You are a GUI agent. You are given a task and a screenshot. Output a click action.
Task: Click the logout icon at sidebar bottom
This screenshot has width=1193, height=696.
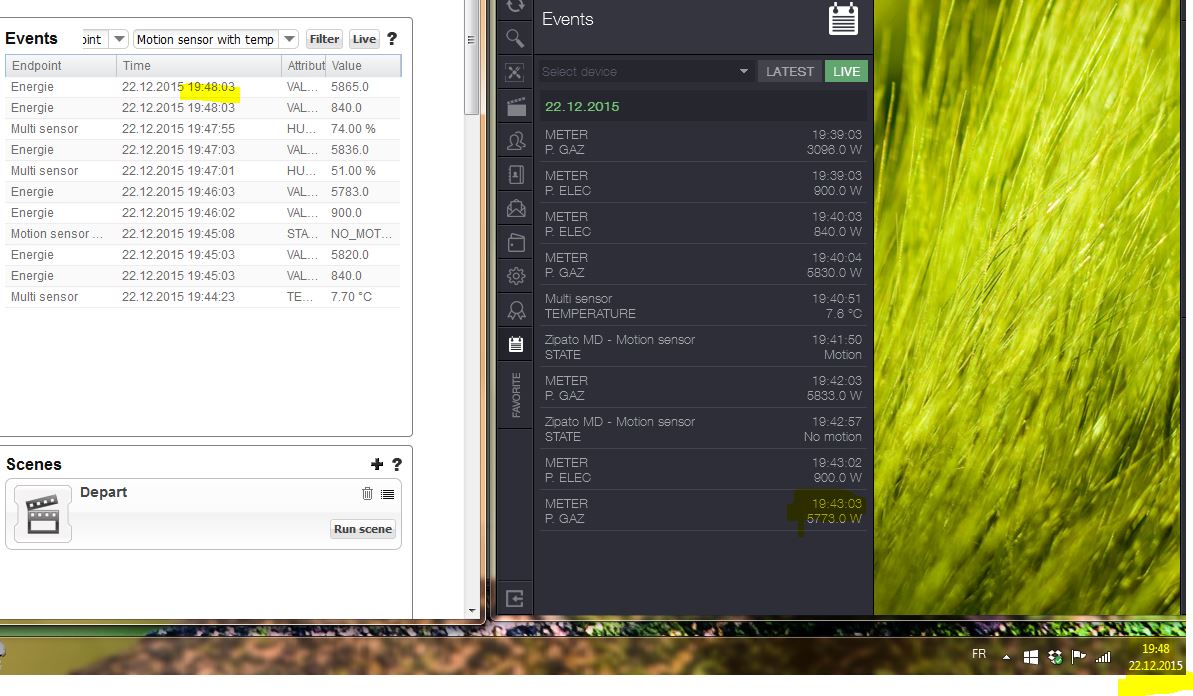[515, 598]
